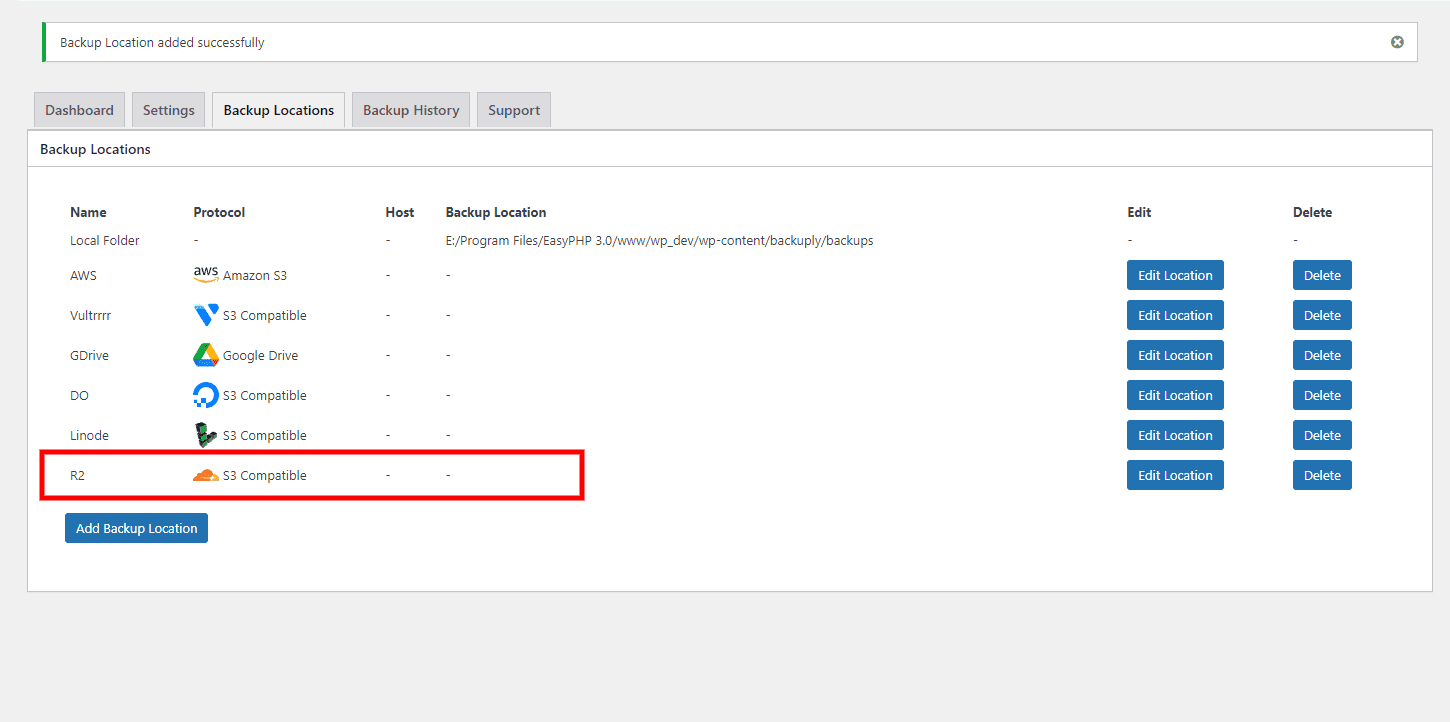The height and width of the screenshot is (722, 1450).
Task: Click the DigitalOcean icon in the DO row
Action: tap(205, 394)
